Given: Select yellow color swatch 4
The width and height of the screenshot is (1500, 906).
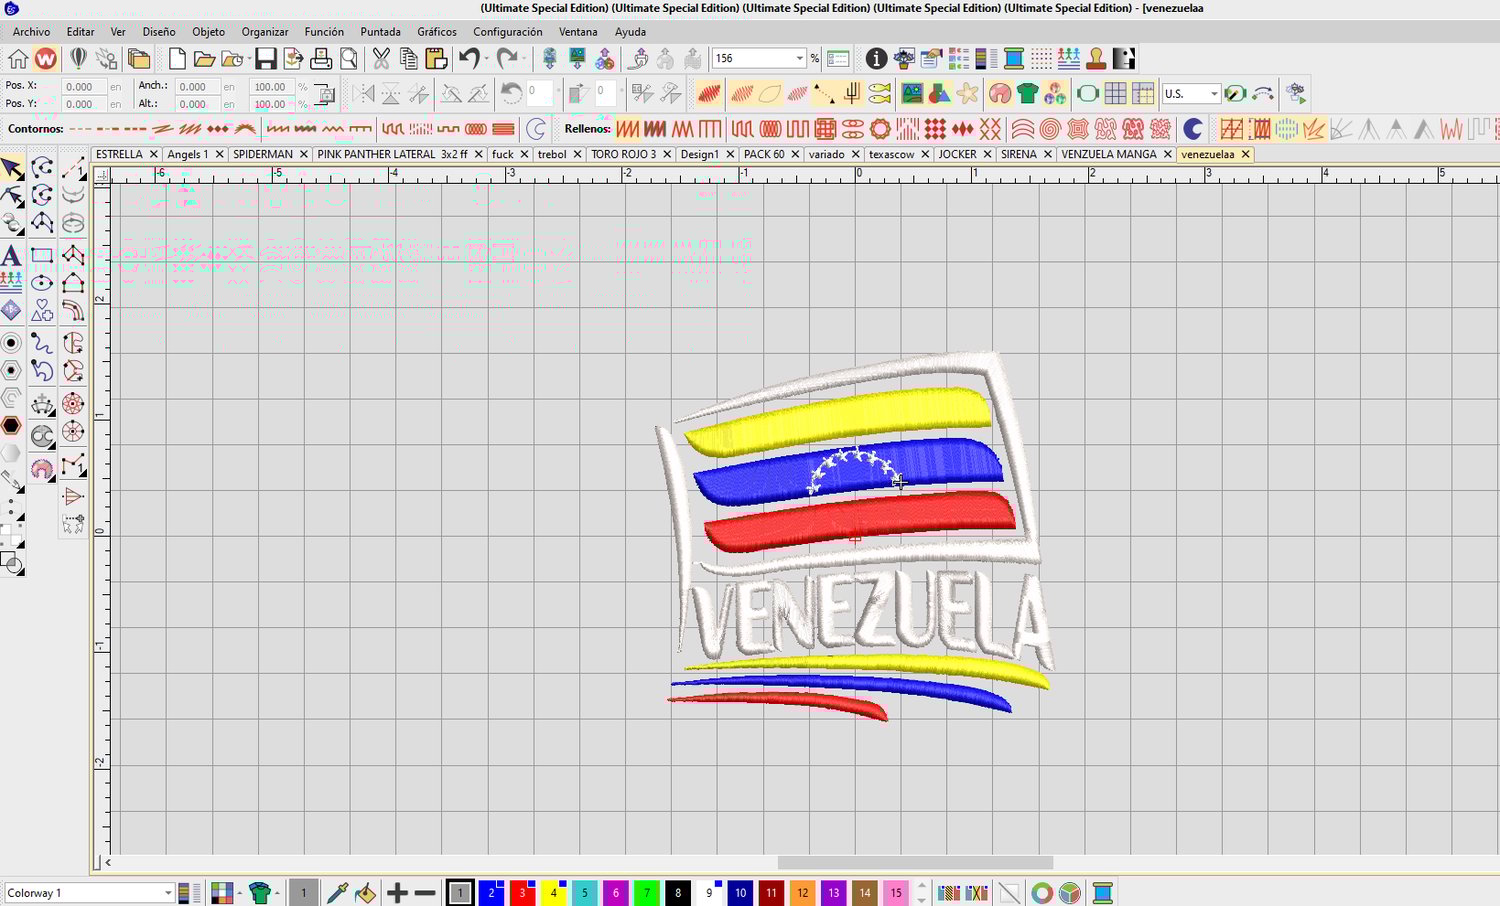Looking at the screenshot, I should click(x=553, y=892).
